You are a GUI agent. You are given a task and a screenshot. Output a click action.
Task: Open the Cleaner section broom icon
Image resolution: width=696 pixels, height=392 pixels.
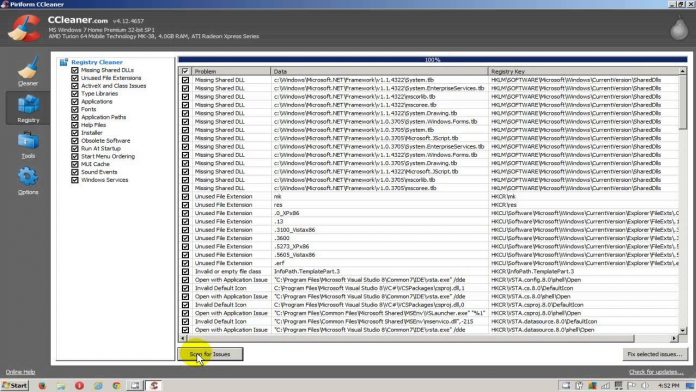[x=28, y=68]
